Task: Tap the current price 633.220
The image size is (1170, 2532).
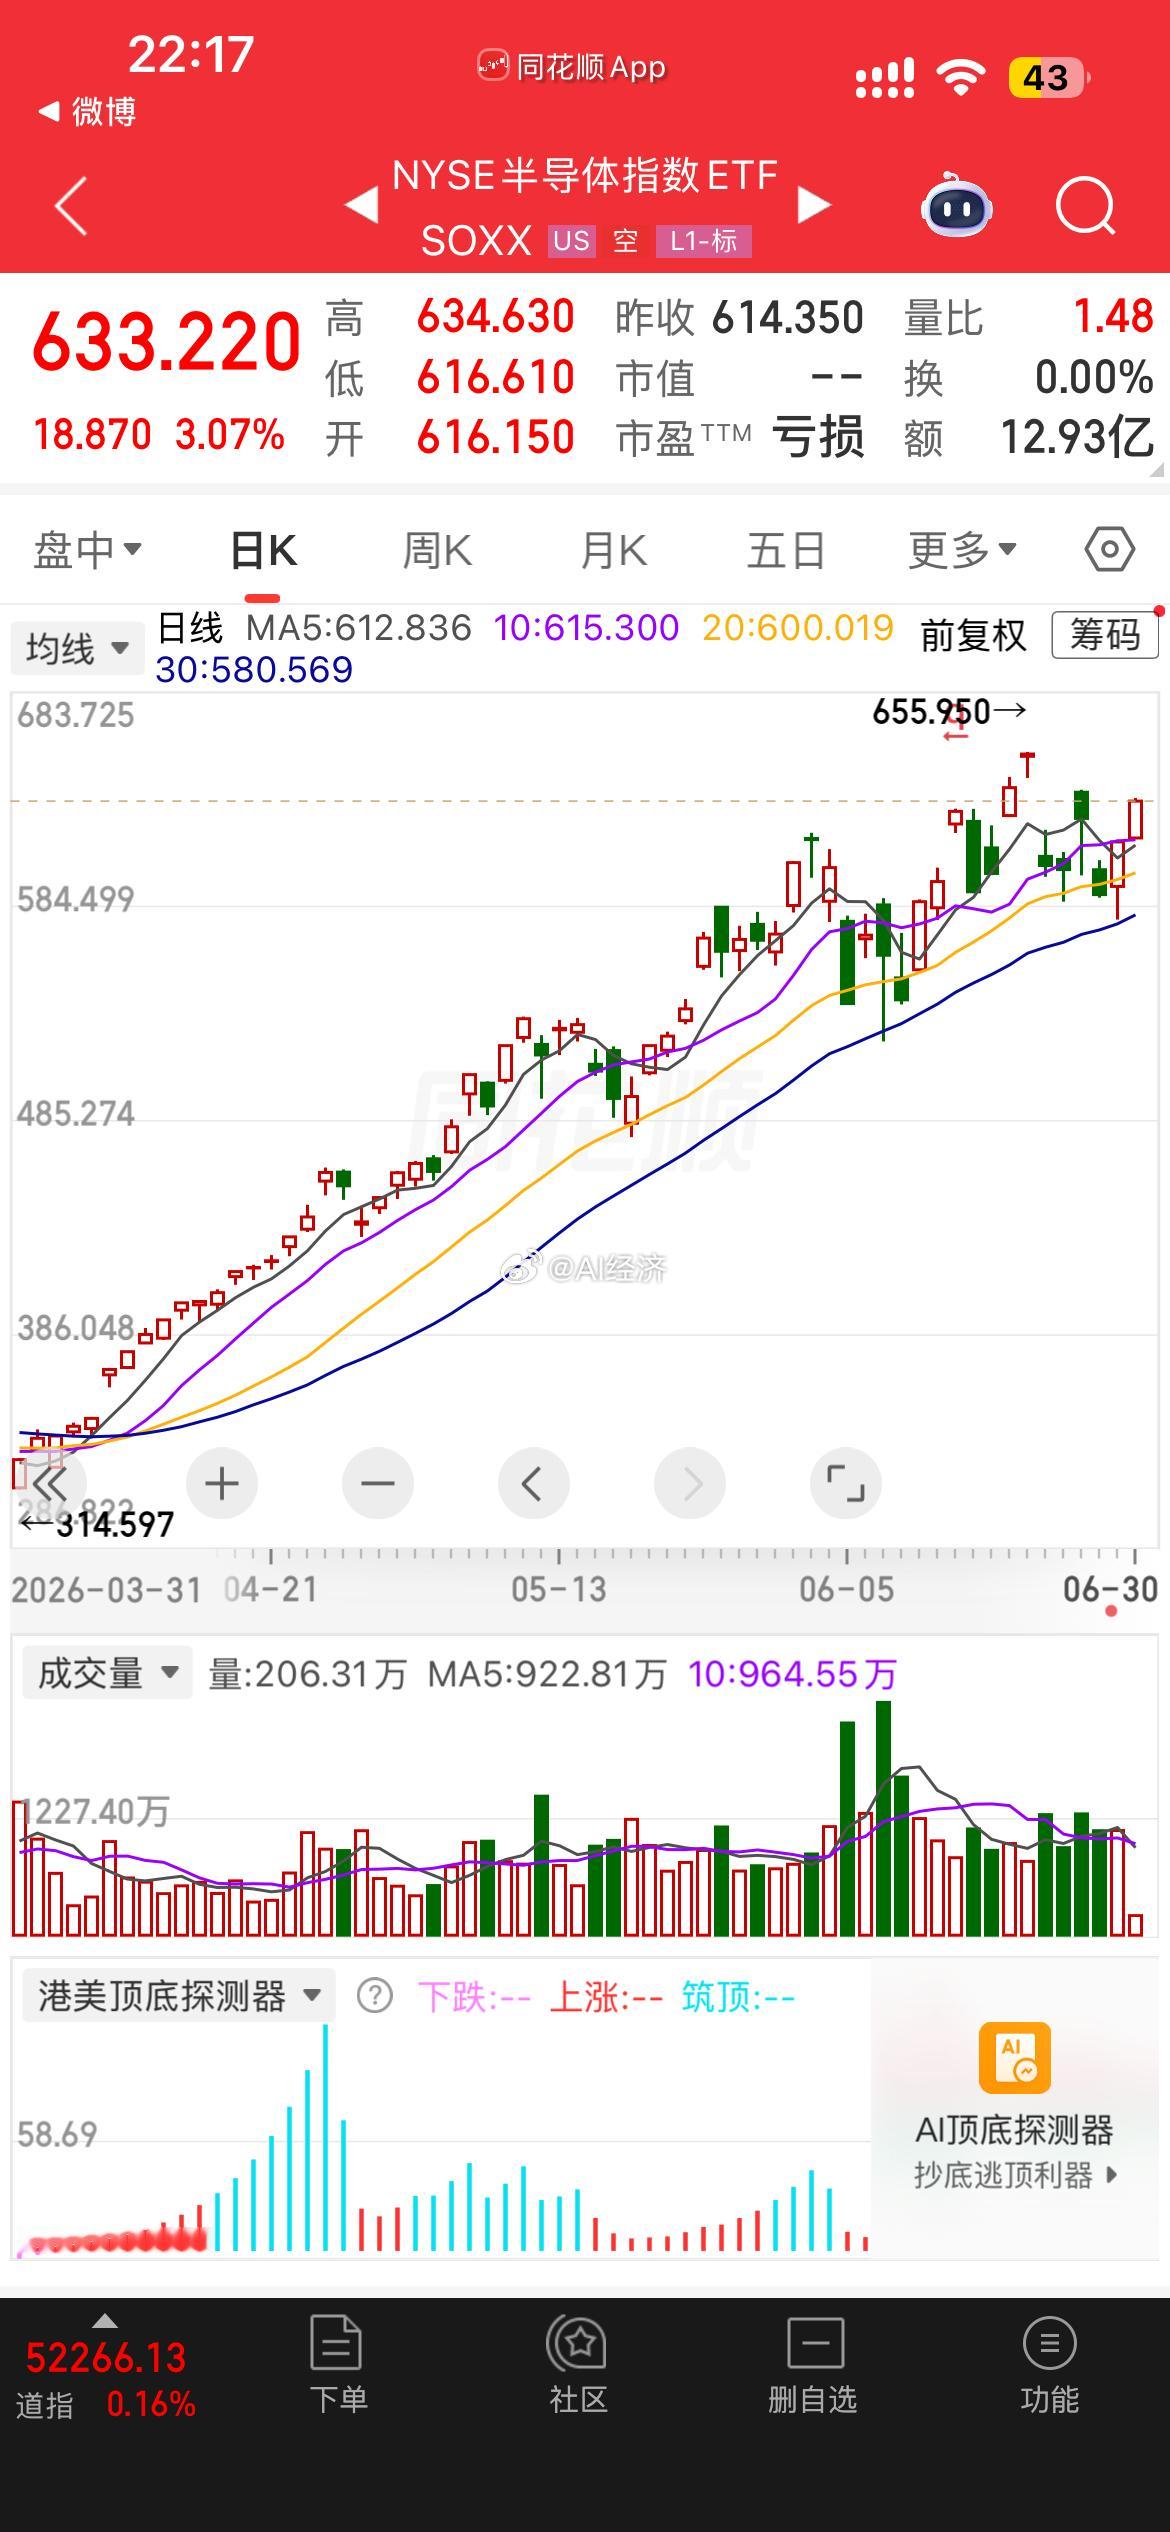Action: [166, 342]
